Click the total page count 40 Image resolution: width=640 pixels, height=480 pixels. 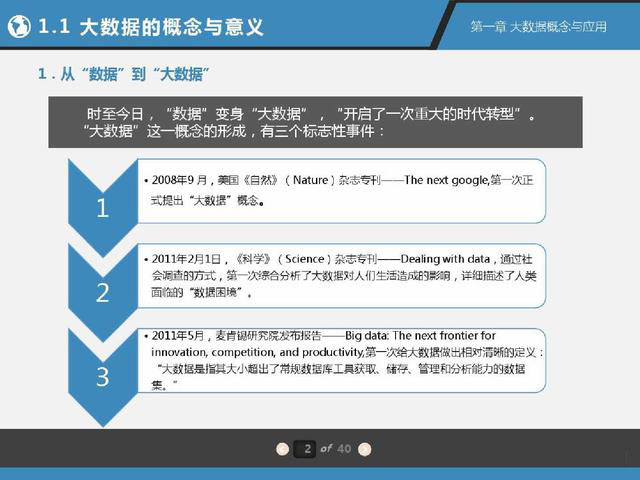[344, 449]
